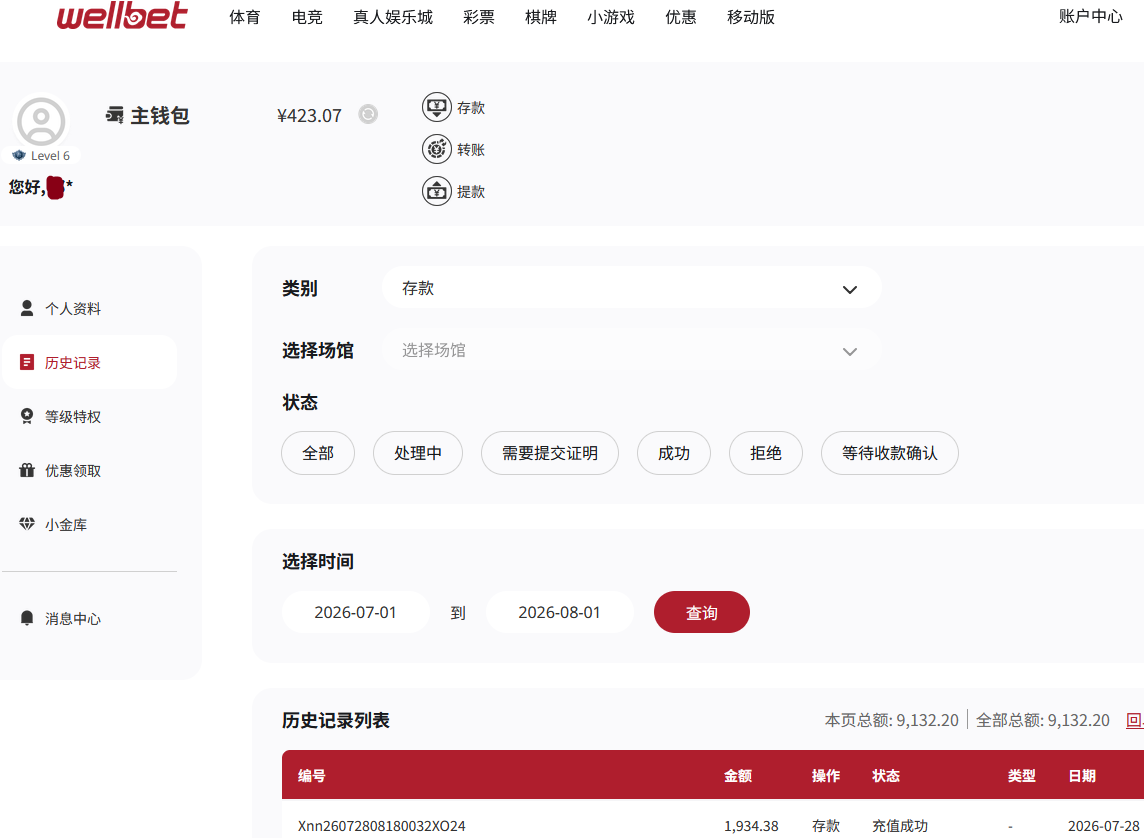1144x838 pixels.
Task: Click 全部总额: 9,132.20 text
Action: pyautogui.click(x=1043, y=720)
